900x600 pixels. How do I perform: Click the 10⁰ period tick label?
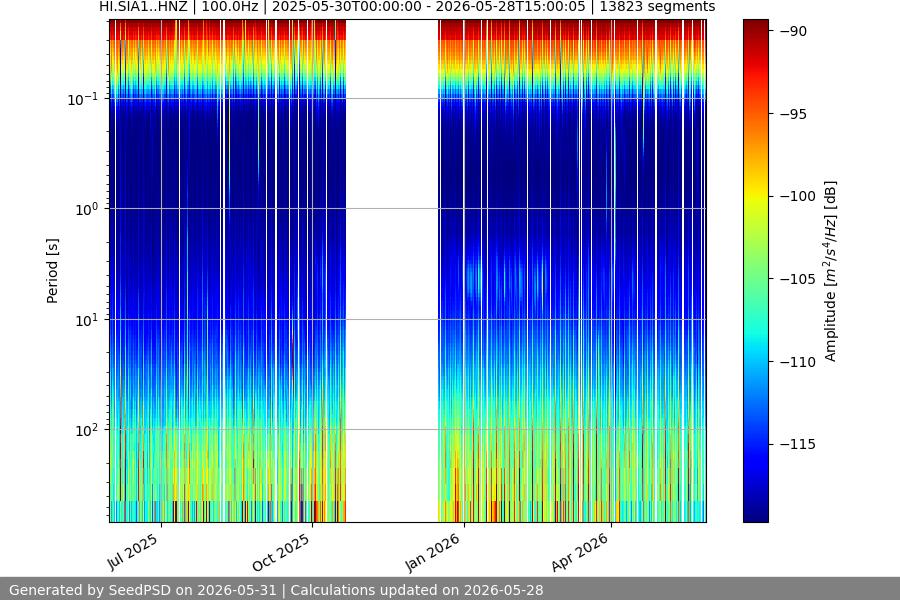pyautogui.click(x=87, y=210)
